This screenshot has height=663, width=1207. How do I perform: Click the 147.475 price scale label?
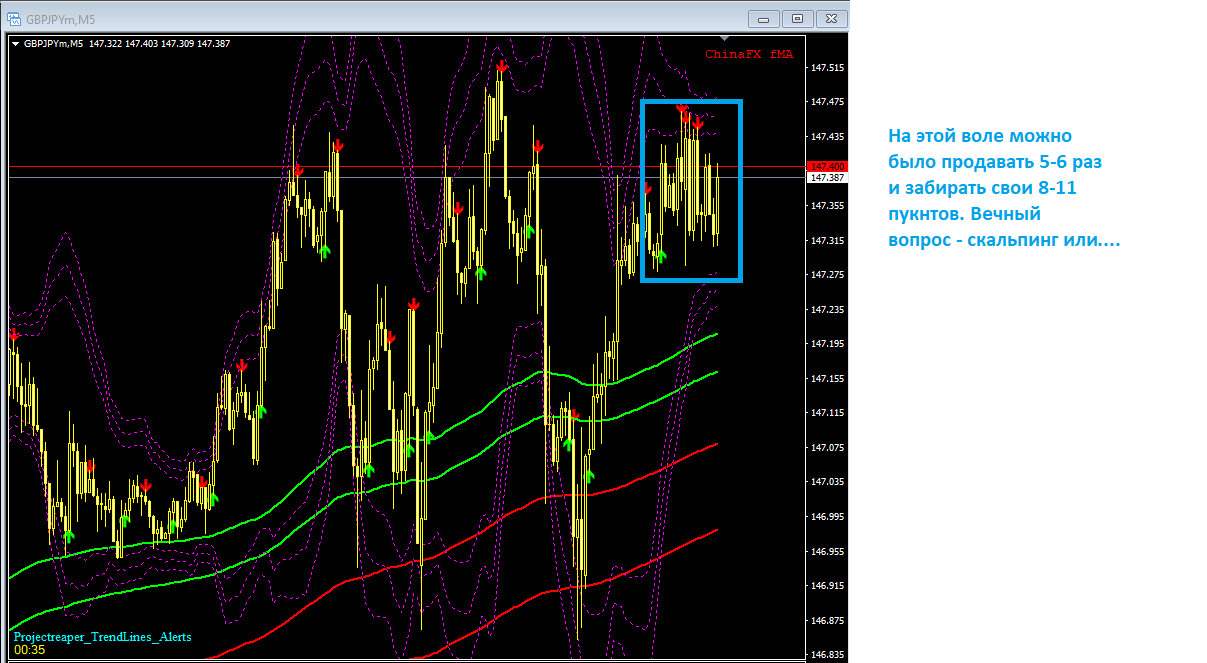[x=828, y=102]
